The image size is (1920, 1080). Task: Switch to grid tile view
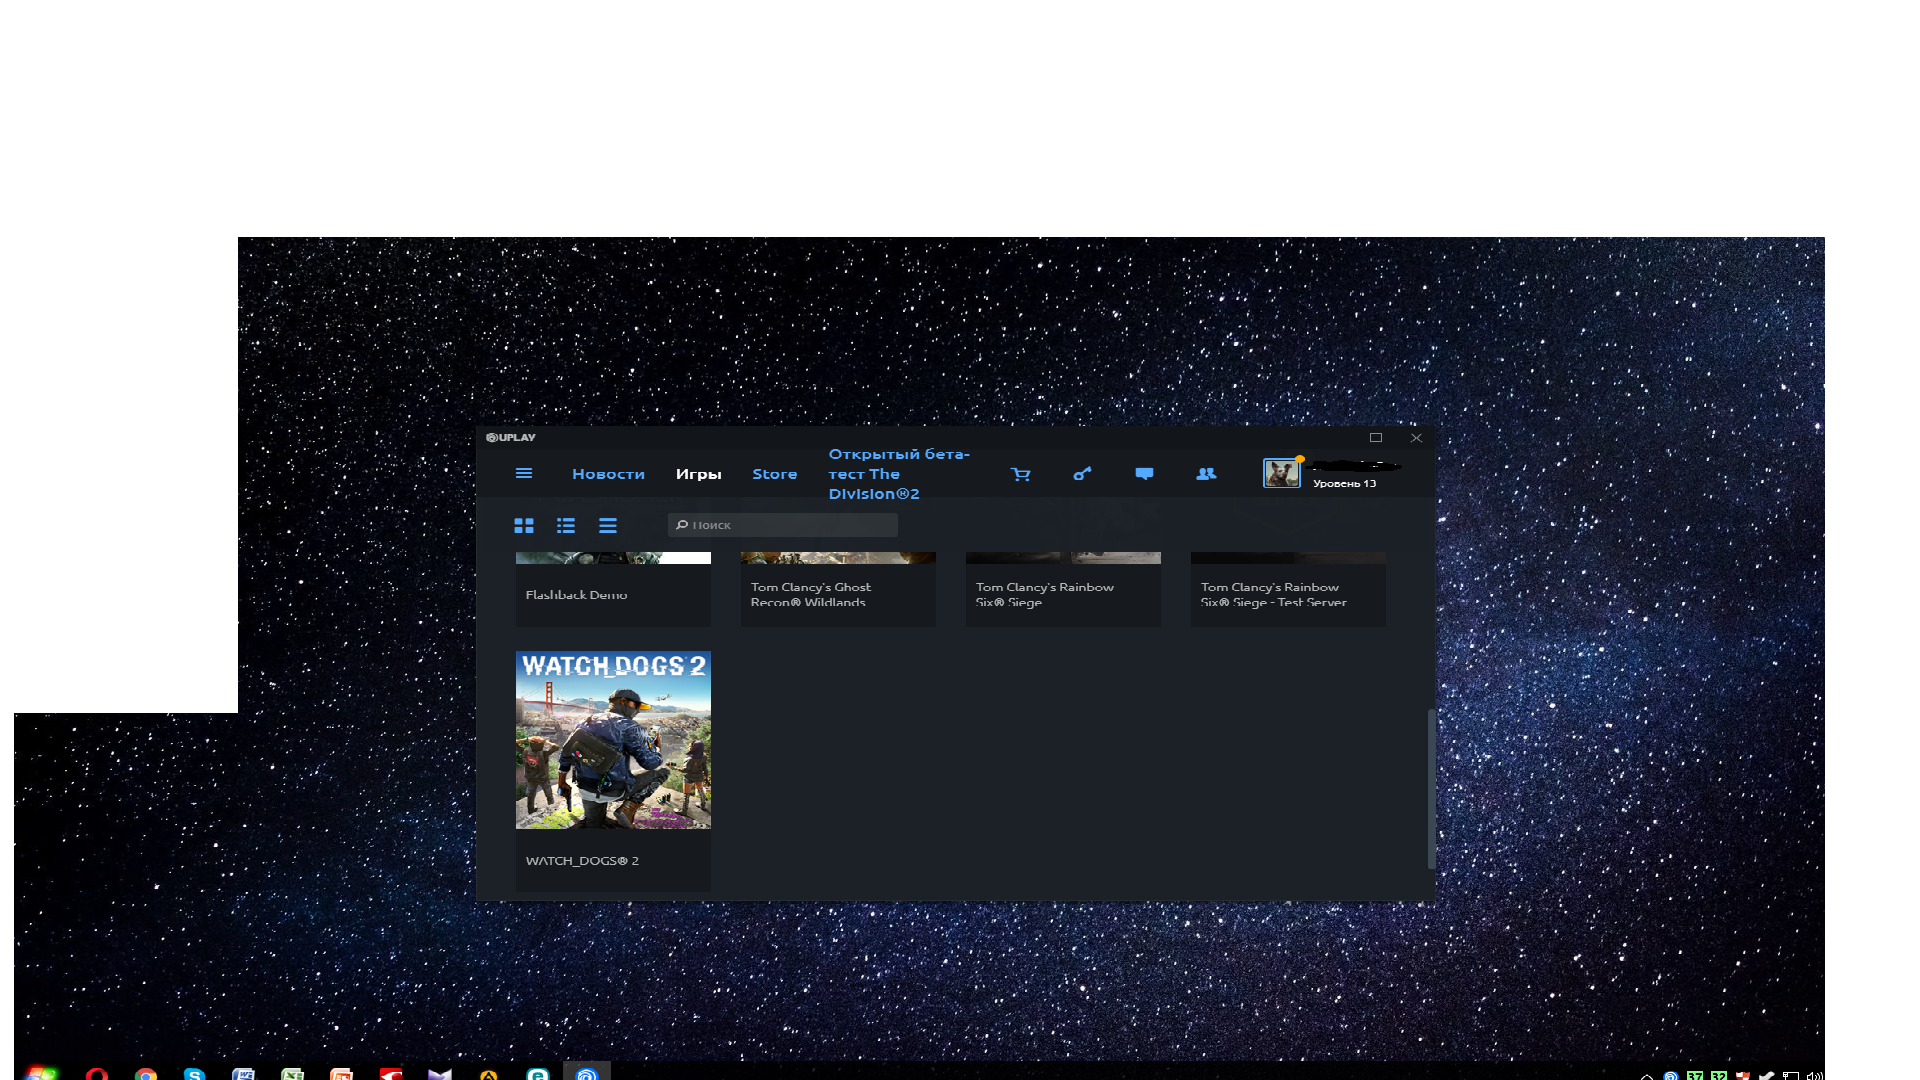tap(523, 526)
